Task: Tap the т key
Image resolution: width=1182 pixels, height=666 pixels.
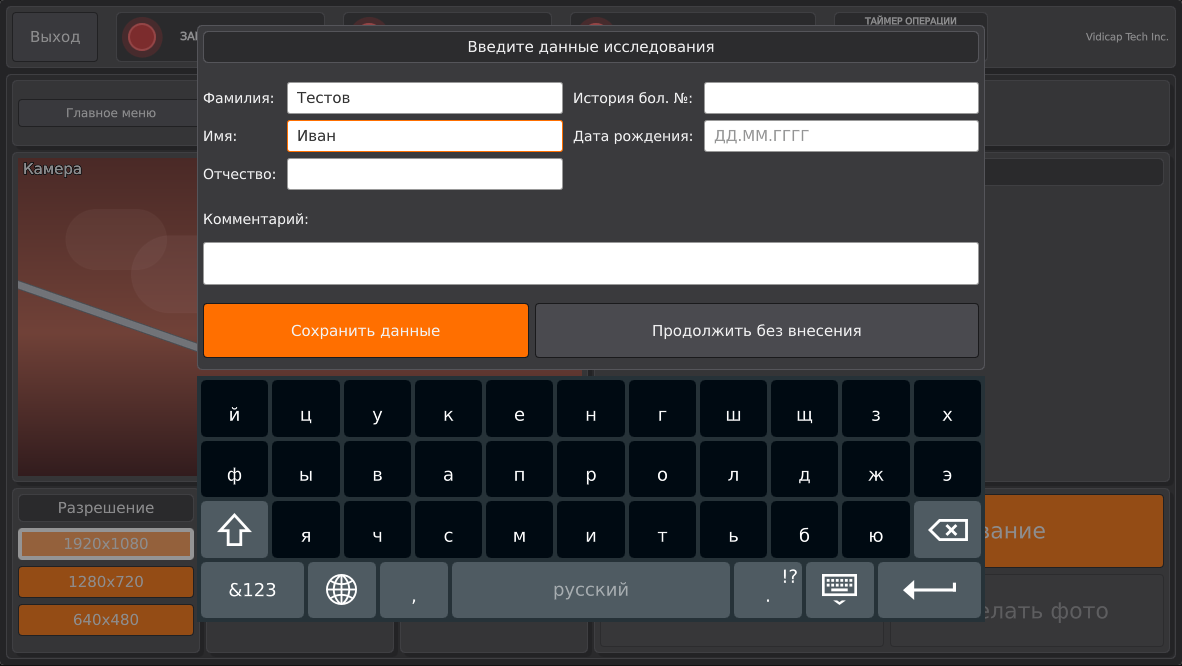Action: point(662,529)
